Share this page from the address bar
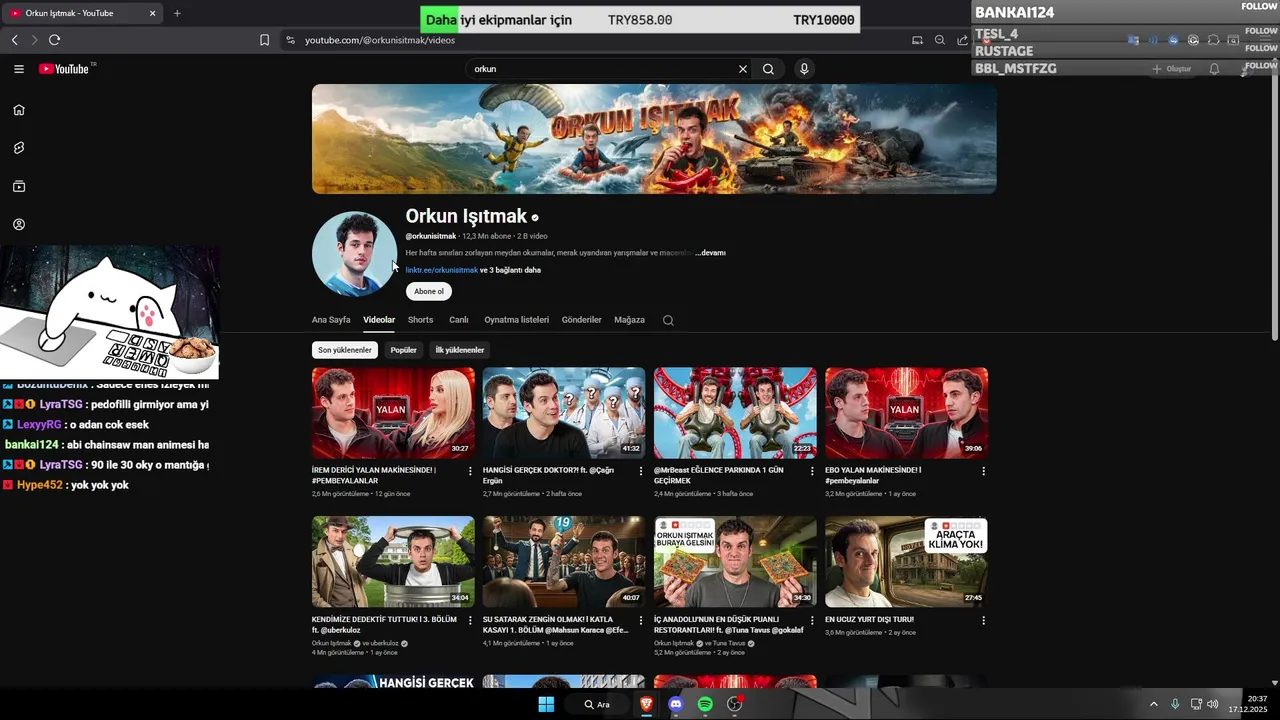 tap(962, 40)
